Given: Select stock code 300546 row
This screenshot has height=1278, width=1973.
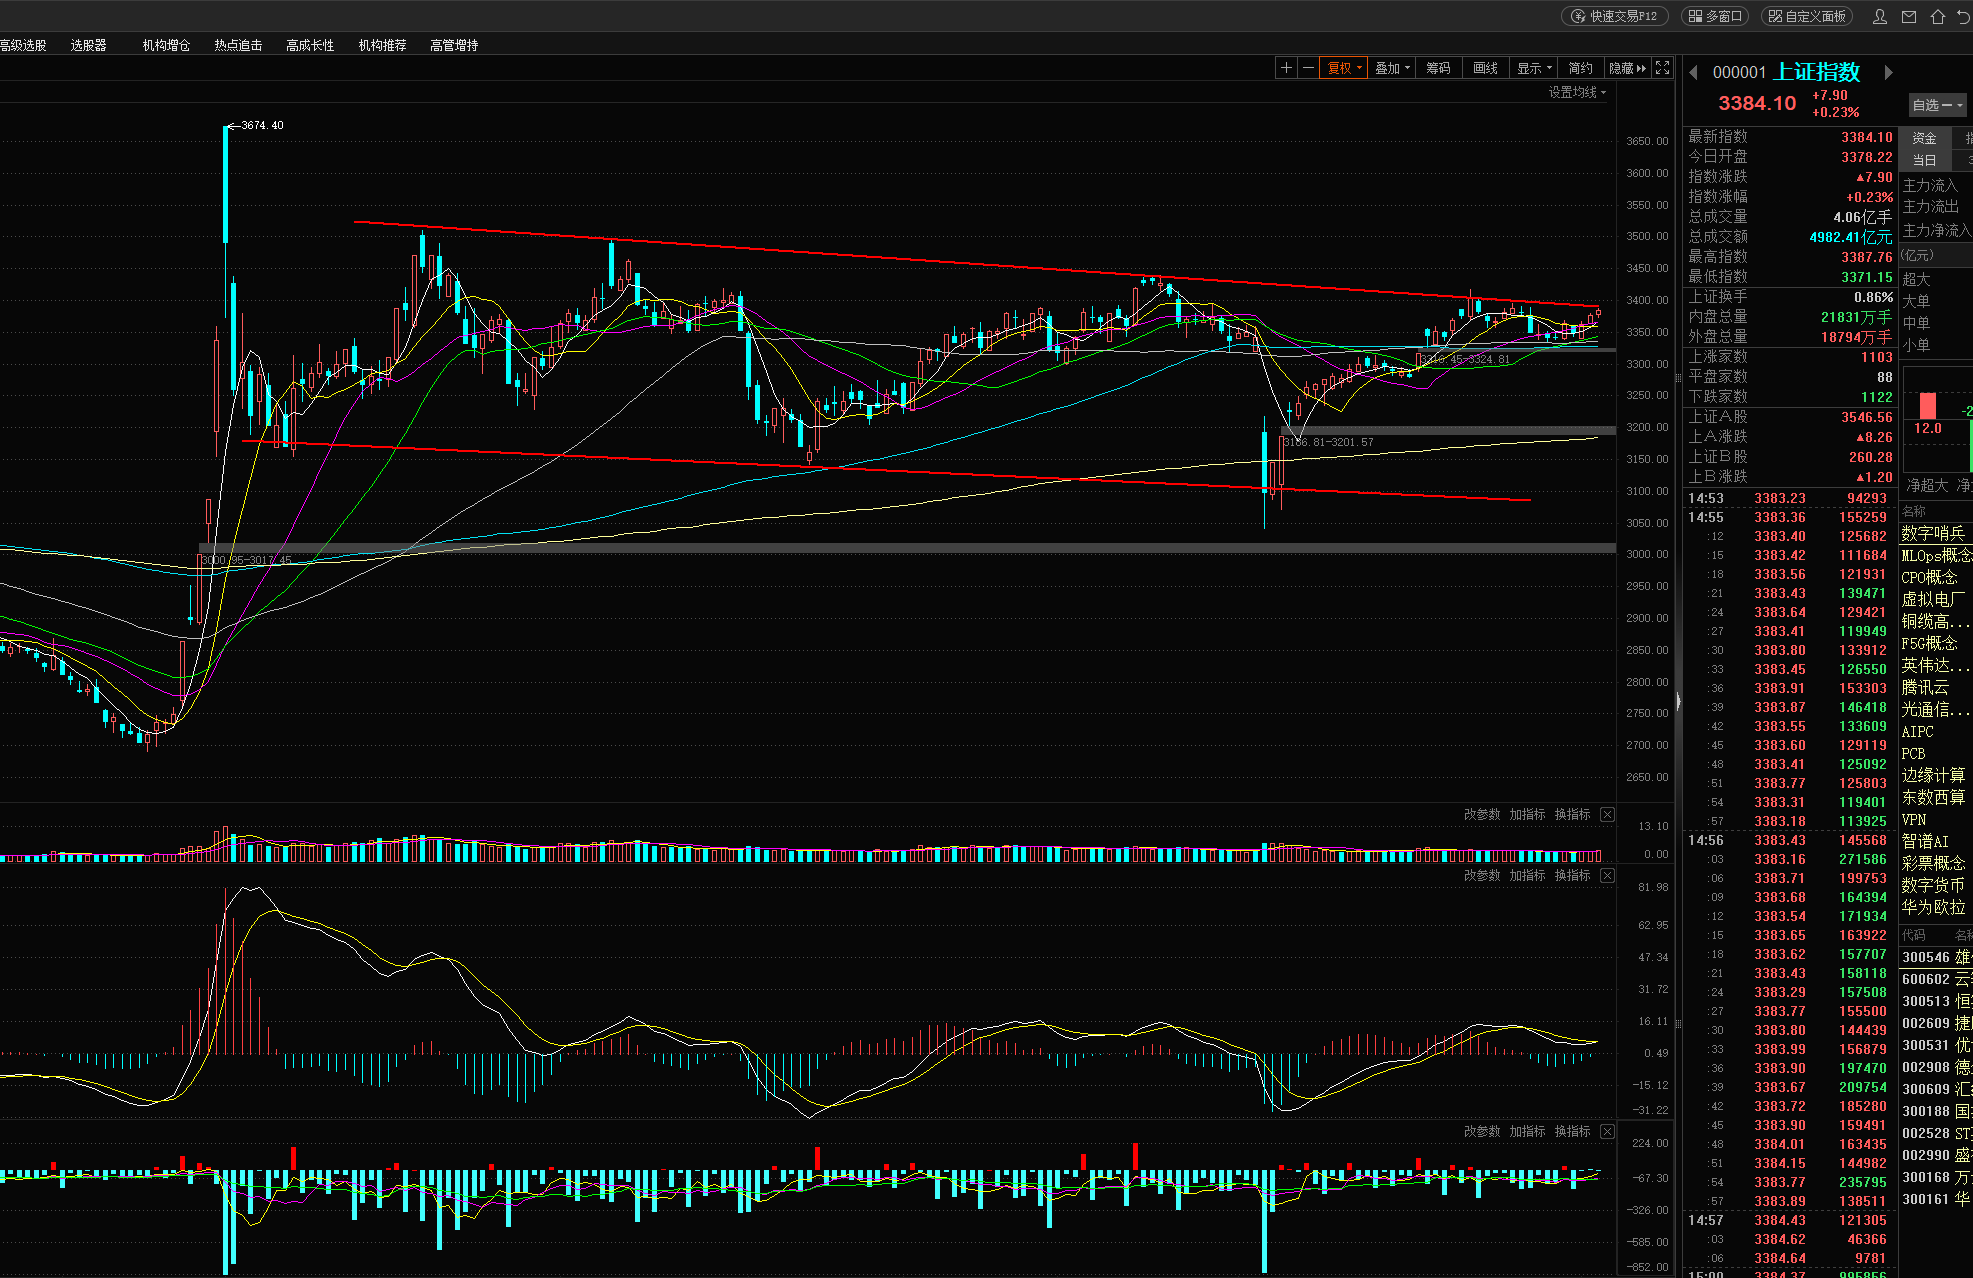Looking at the screenshot, I should tap(1935, 957).
